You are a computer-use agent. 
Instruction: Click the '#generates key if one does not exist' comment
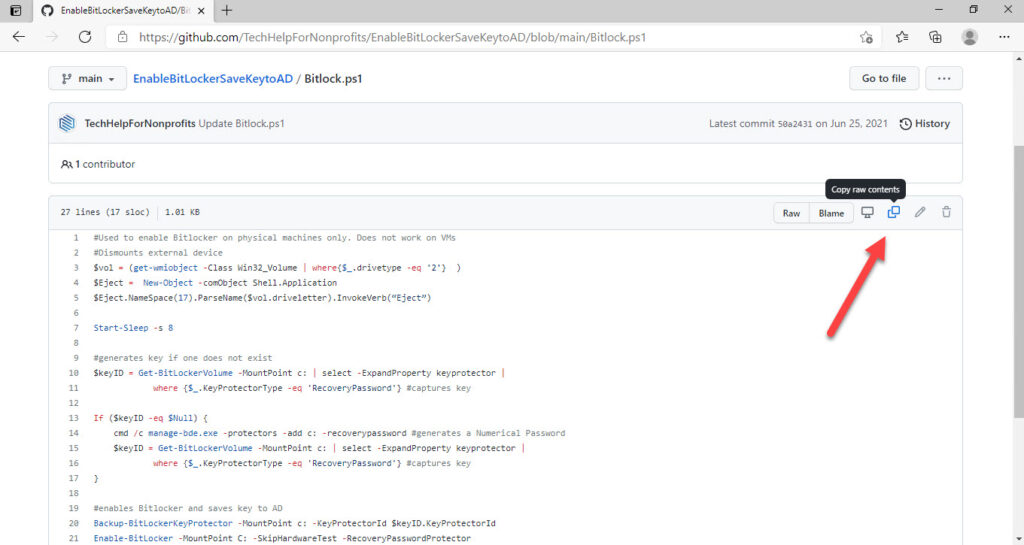(183, 358)
